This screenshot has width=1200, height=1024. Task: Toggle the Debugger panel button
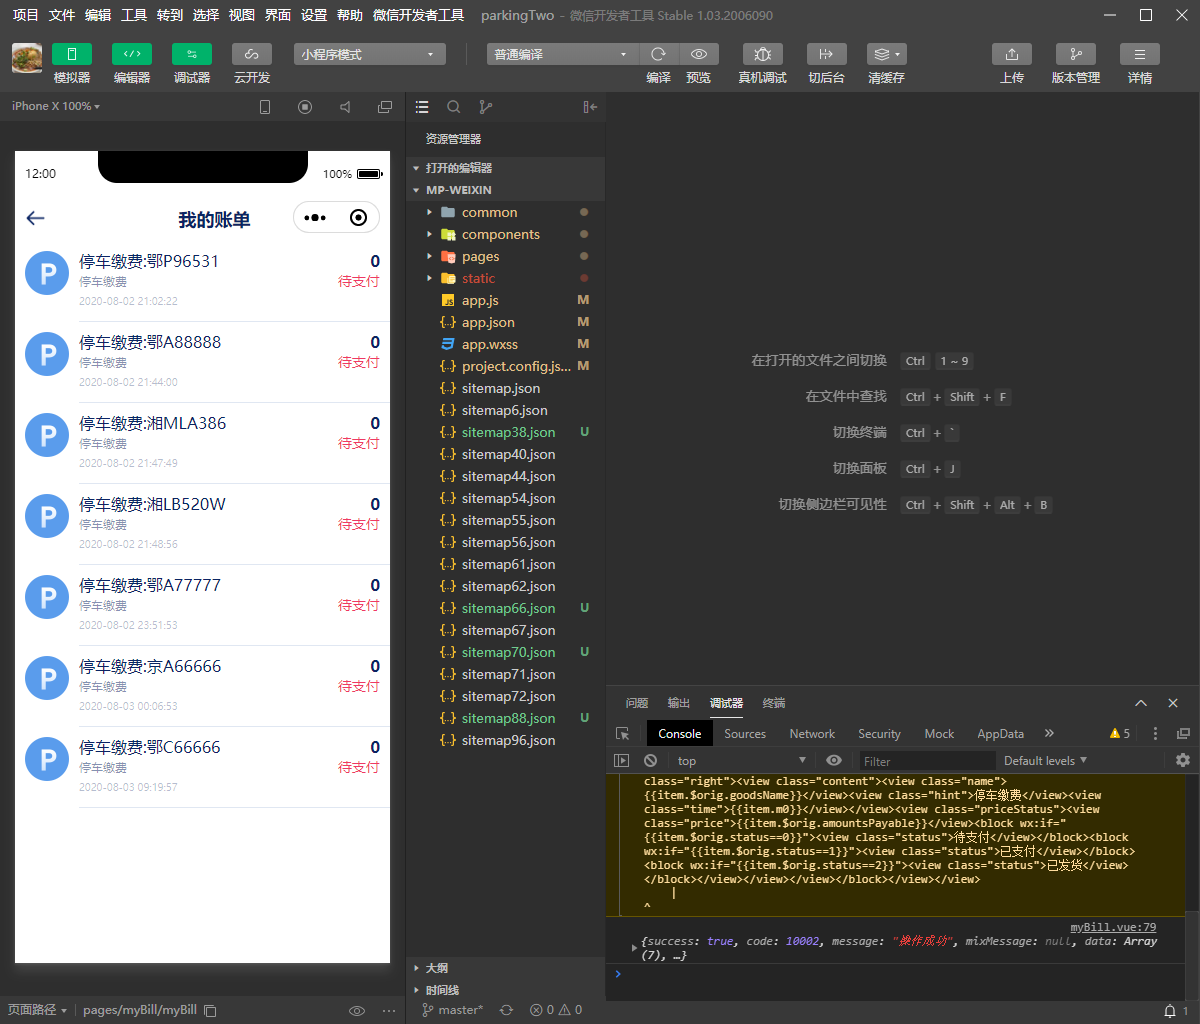pyautogui.click(x=191, y=54)
